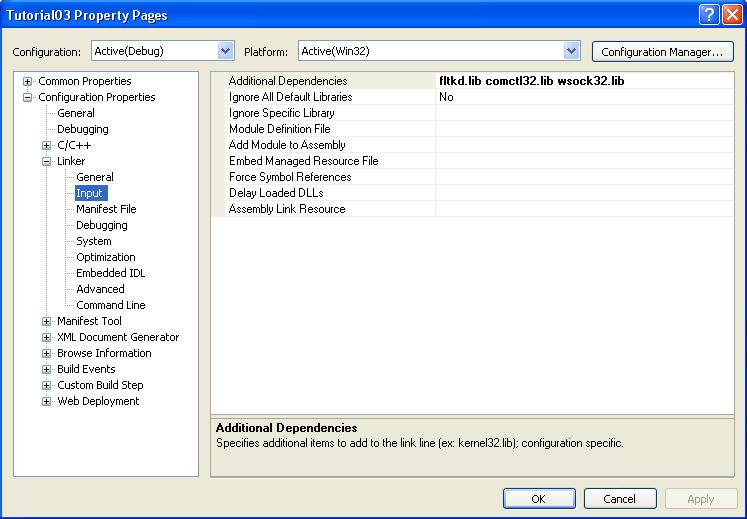Screen dimensions: 747x519
Task: Select Optimization under Linker
Action: (x=106, y=257)
